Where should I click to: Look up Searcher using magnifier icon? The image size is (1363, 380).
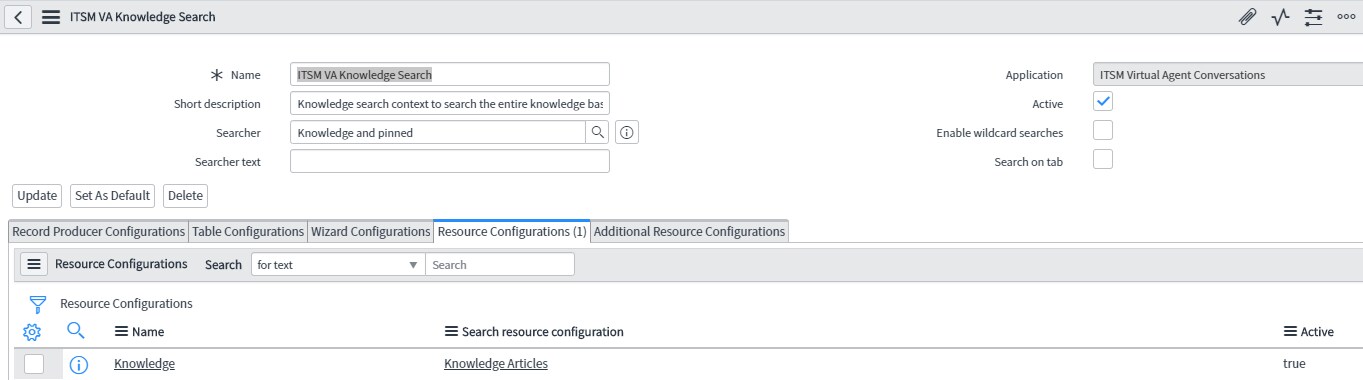pos(596,132)
